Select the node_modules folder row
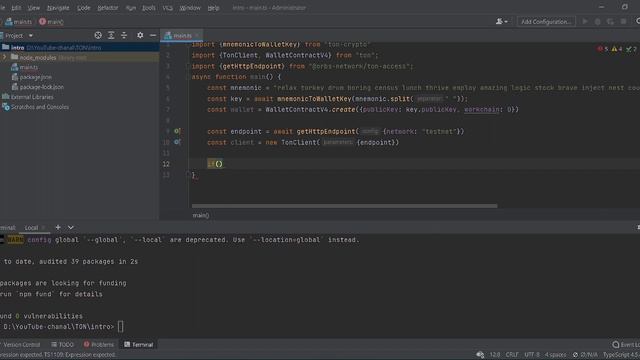Image resolution: width=640 pixels, height=360 pixels. coord(80,58)
